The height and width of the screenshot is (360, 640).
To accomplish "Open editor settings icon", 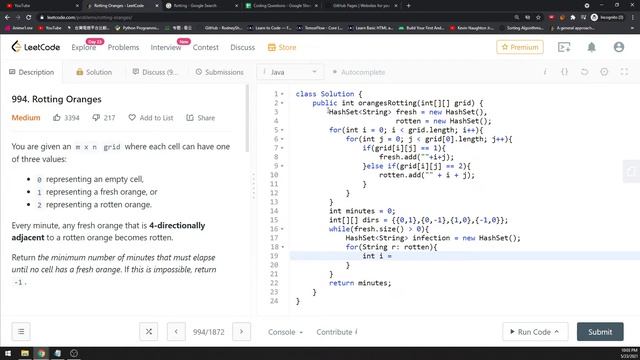I will click(x=604, y=72).
